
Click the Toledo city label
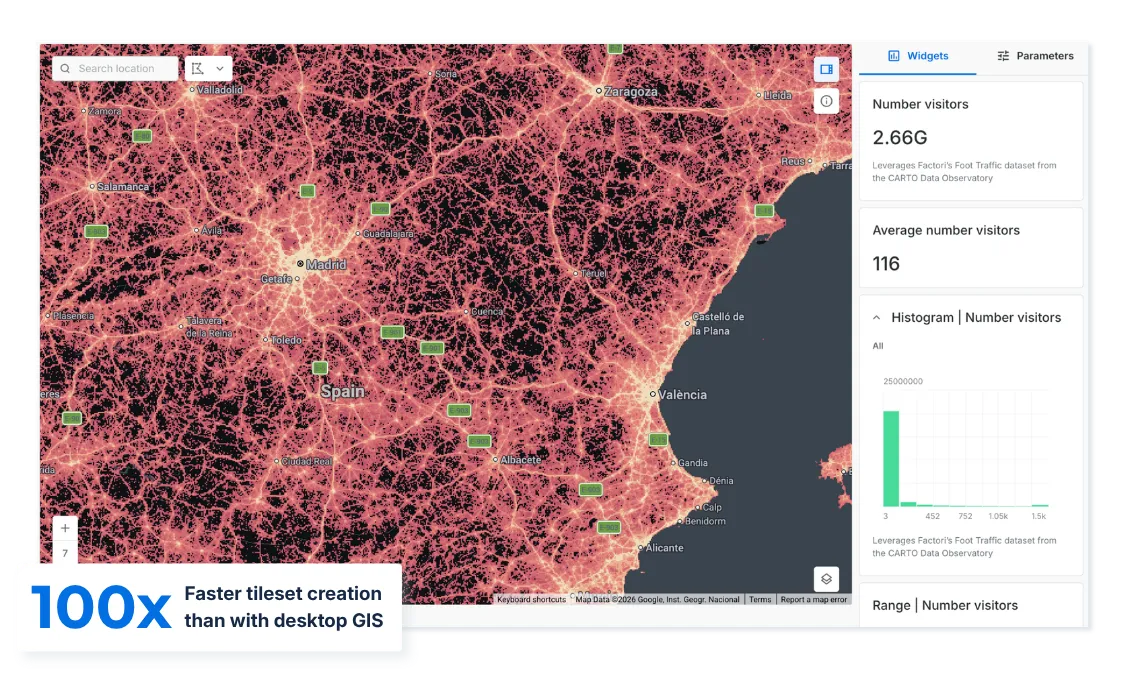point(287,340)
